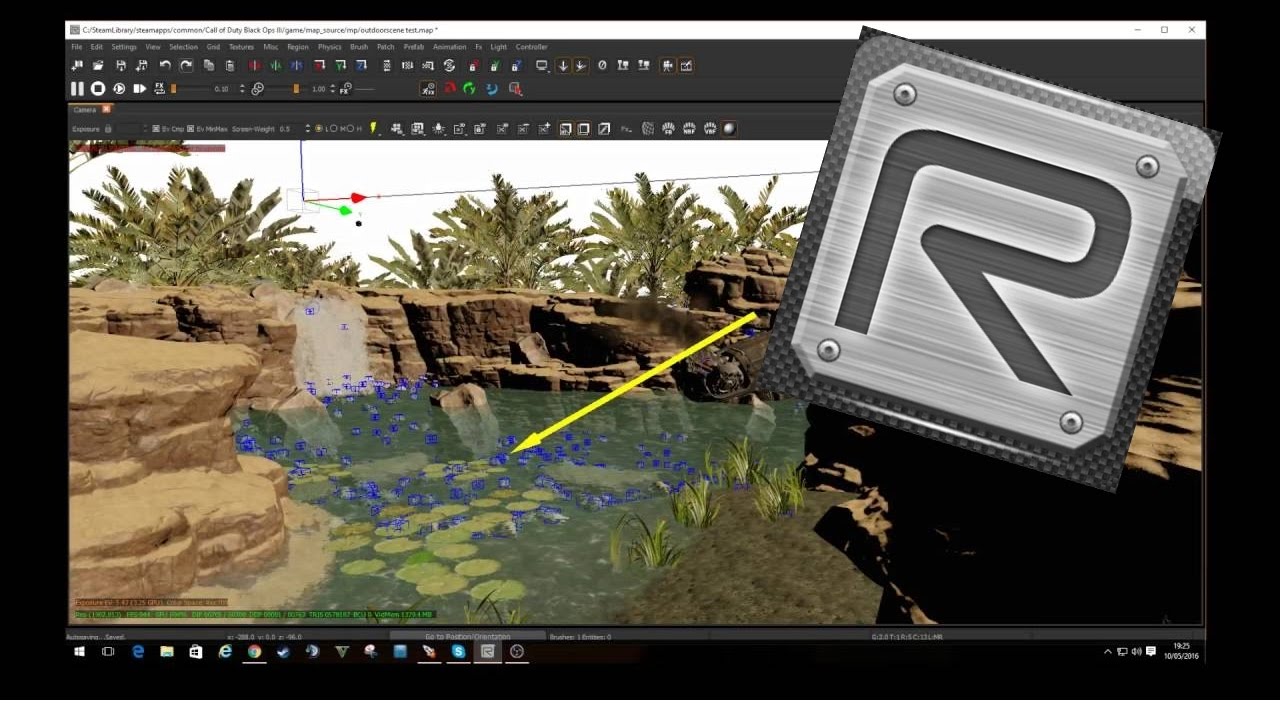This screenshot has height=720, width=1280.
Task: Switch to the Camera tab
Action: click(85, 110)
